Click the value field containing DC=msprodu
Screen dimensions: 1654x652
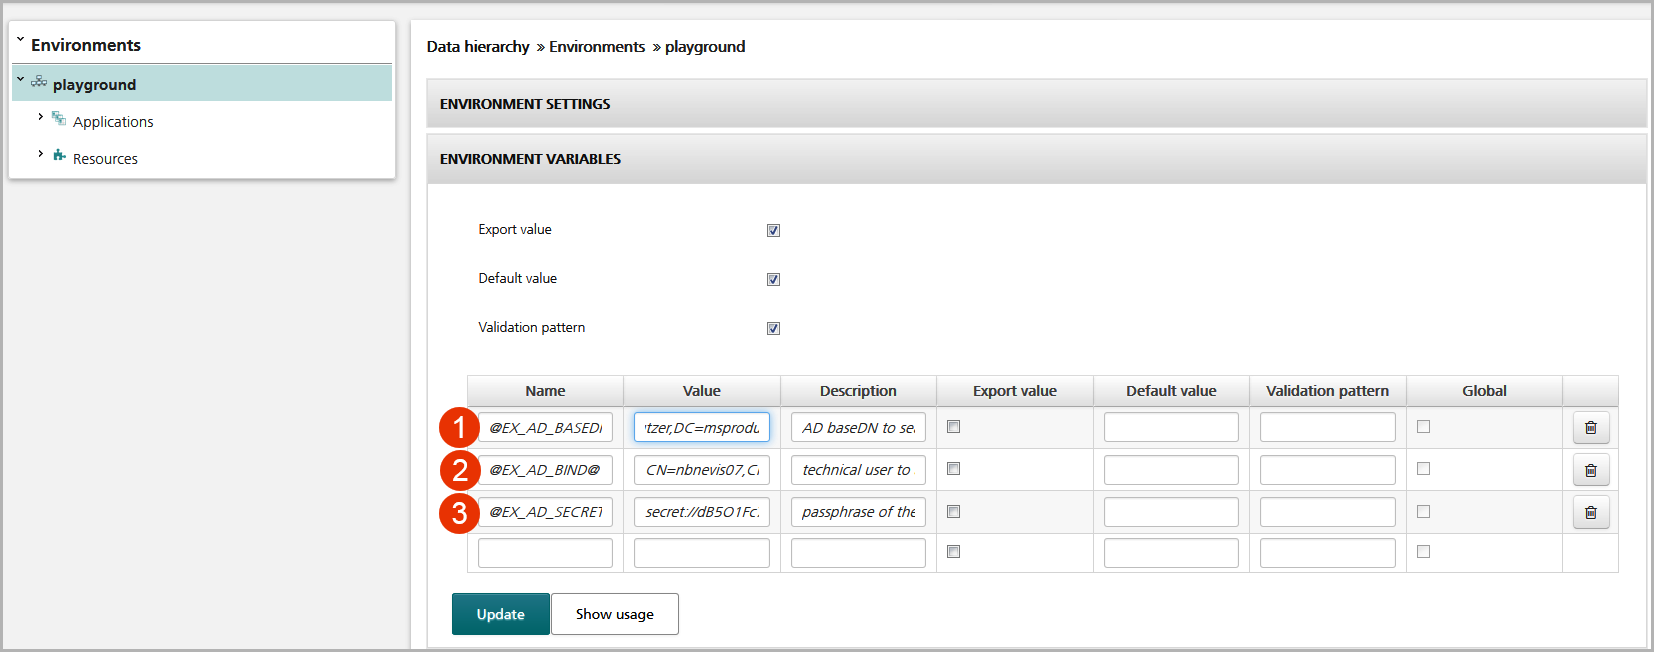coord(702,427)
